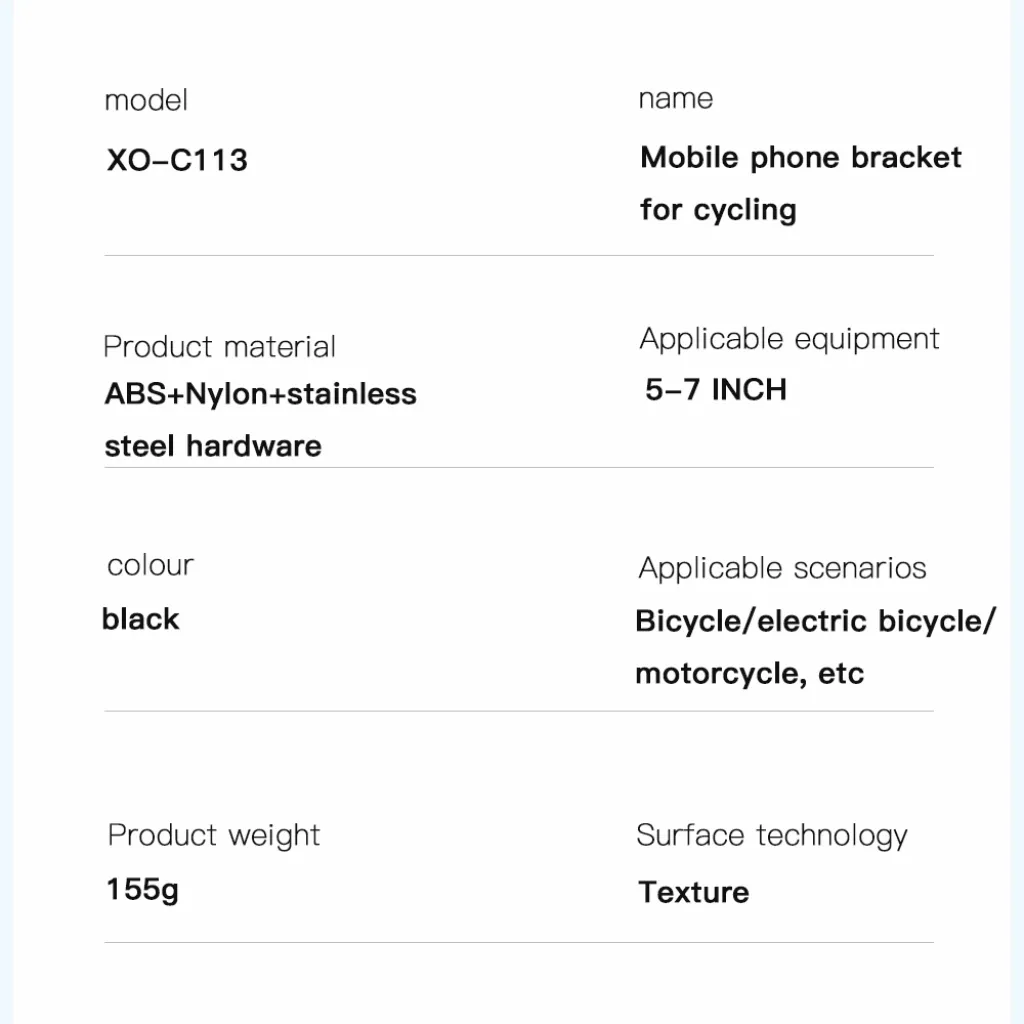Select the 'black' colour value
Screen dimensions: 1024x1024
[140, 619]
